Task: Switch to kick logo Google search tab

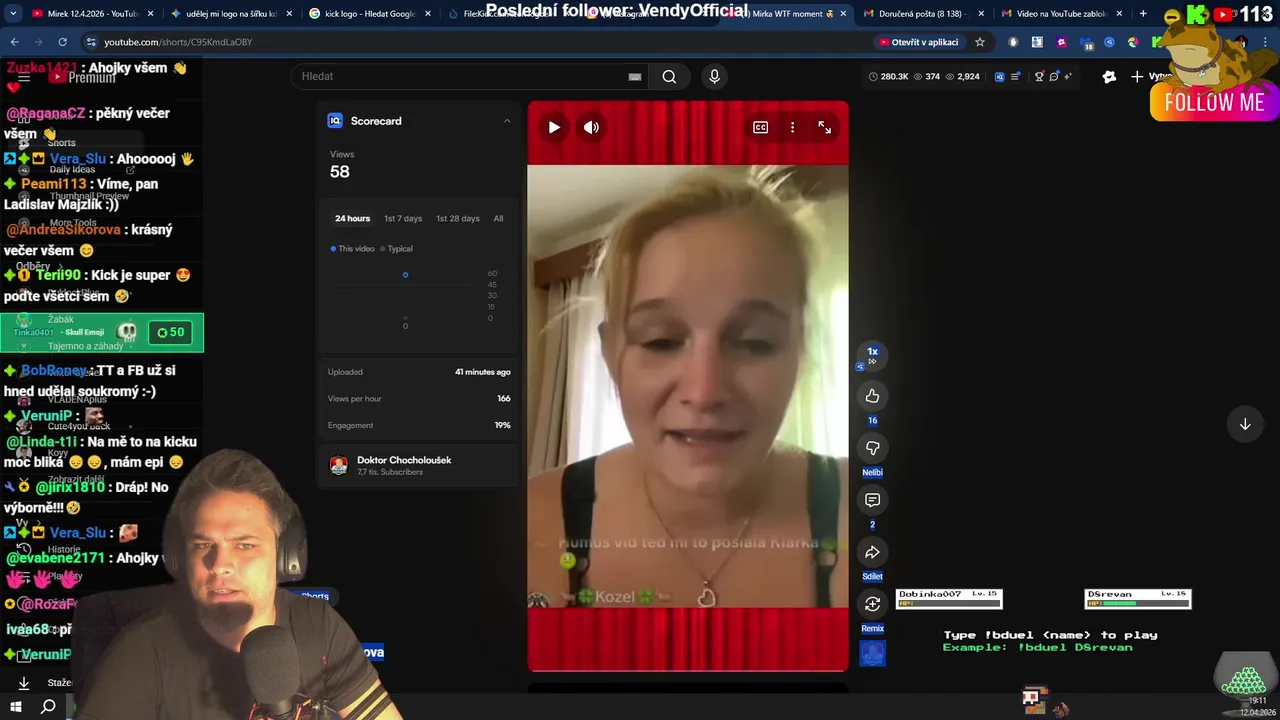Action: [x=370, y=14]
